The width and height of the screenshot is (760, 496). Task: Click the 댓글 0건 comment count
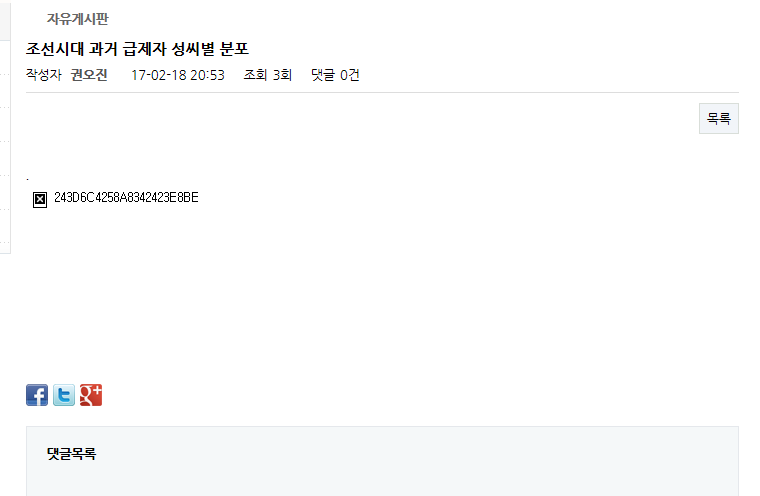[335, 75]
